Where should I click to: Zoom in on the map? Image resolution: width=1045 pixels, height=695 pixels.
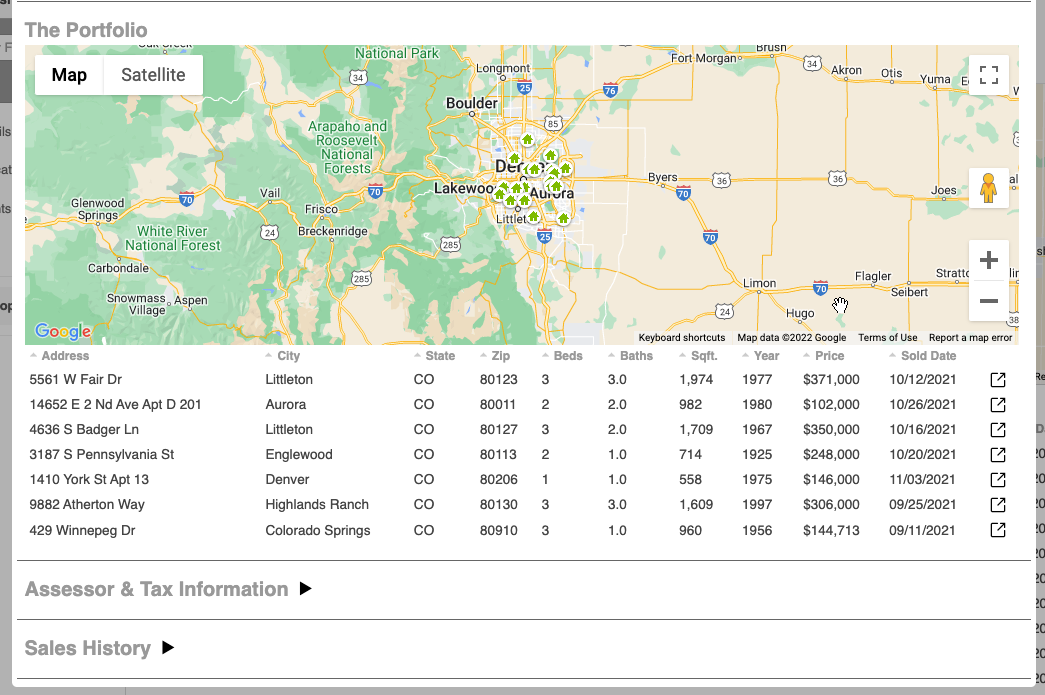(x=988, y=260)
